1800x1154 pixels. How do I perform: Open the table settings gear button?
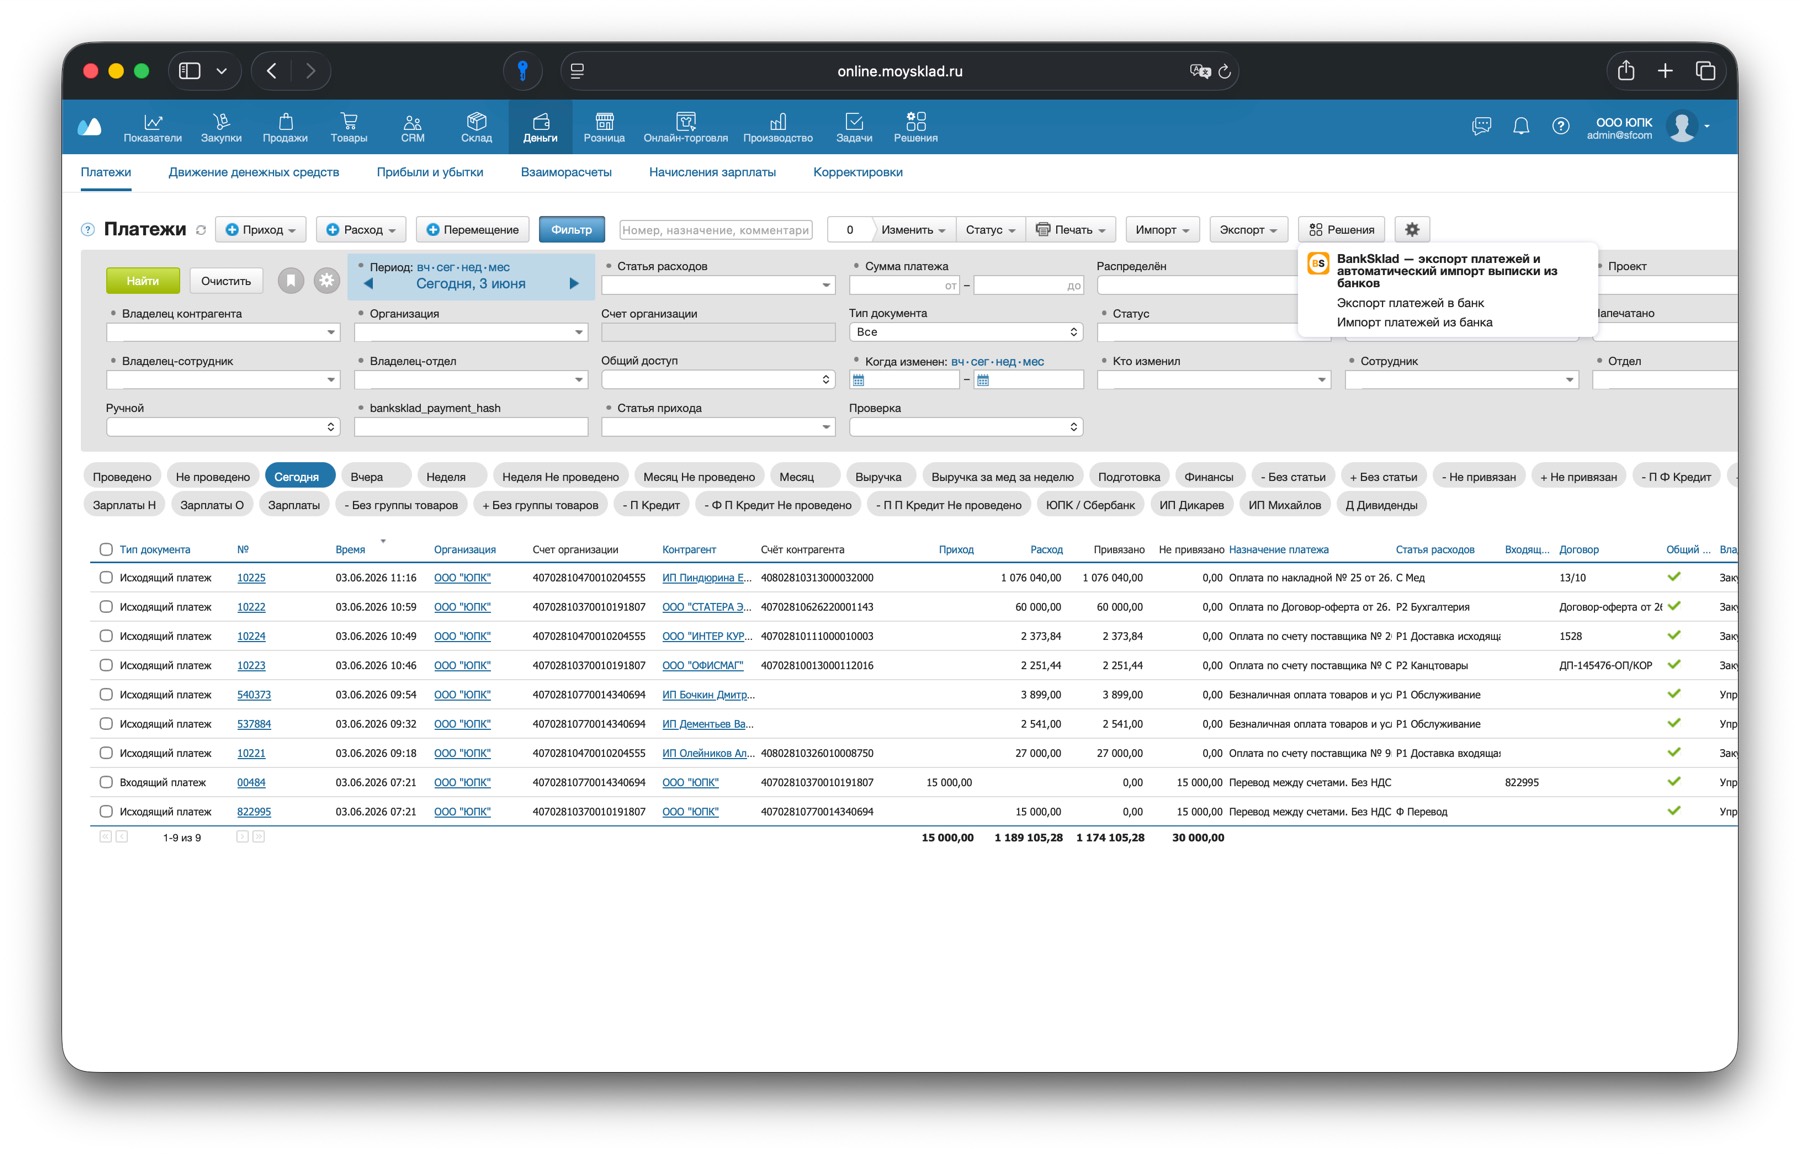pos(1412,229)
